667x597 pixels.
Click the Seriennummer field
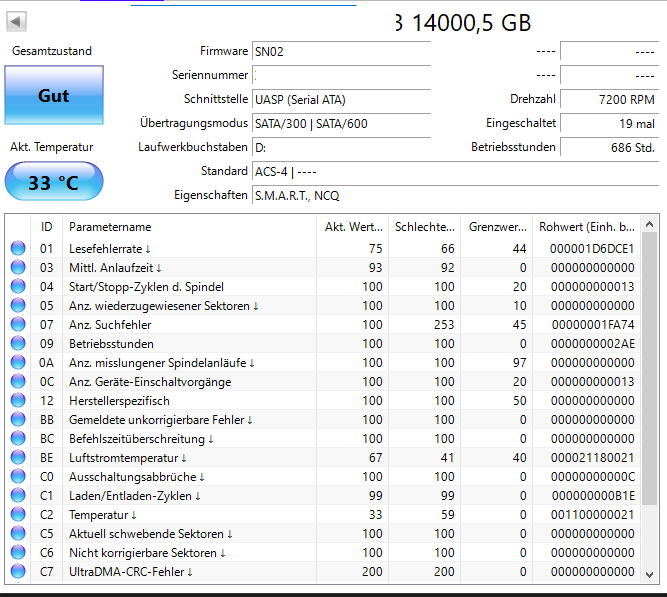(x=342, y=75)
